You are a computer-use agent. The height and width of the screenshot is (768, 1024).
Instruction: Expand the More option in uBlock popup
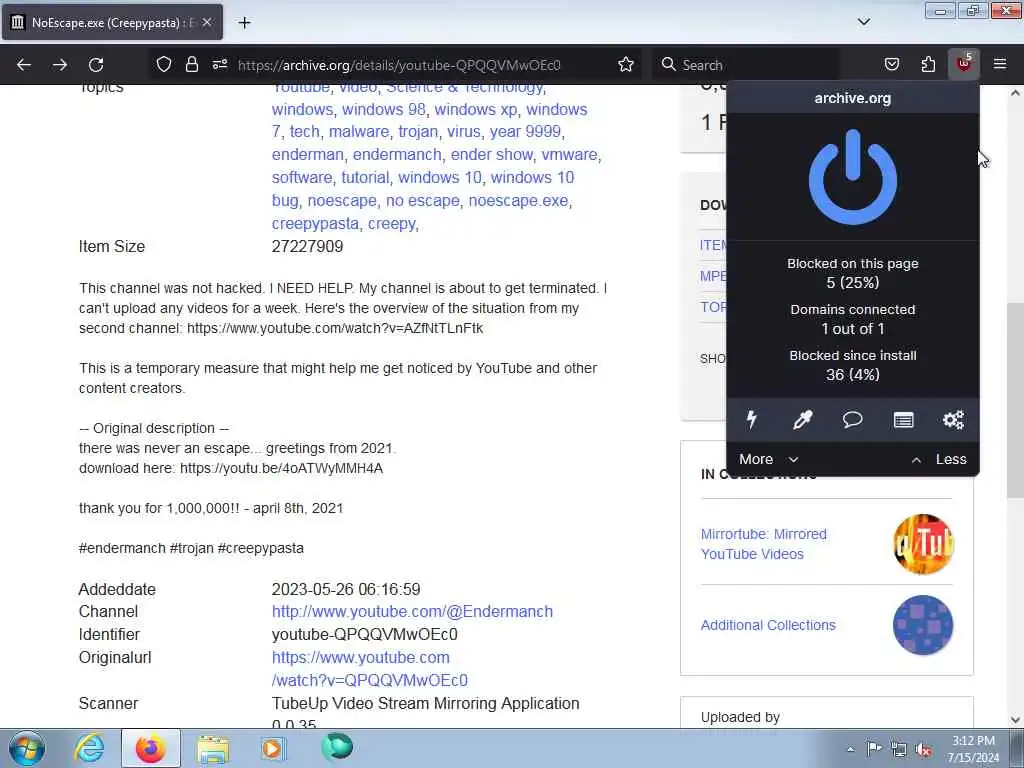tap(769, 459)
